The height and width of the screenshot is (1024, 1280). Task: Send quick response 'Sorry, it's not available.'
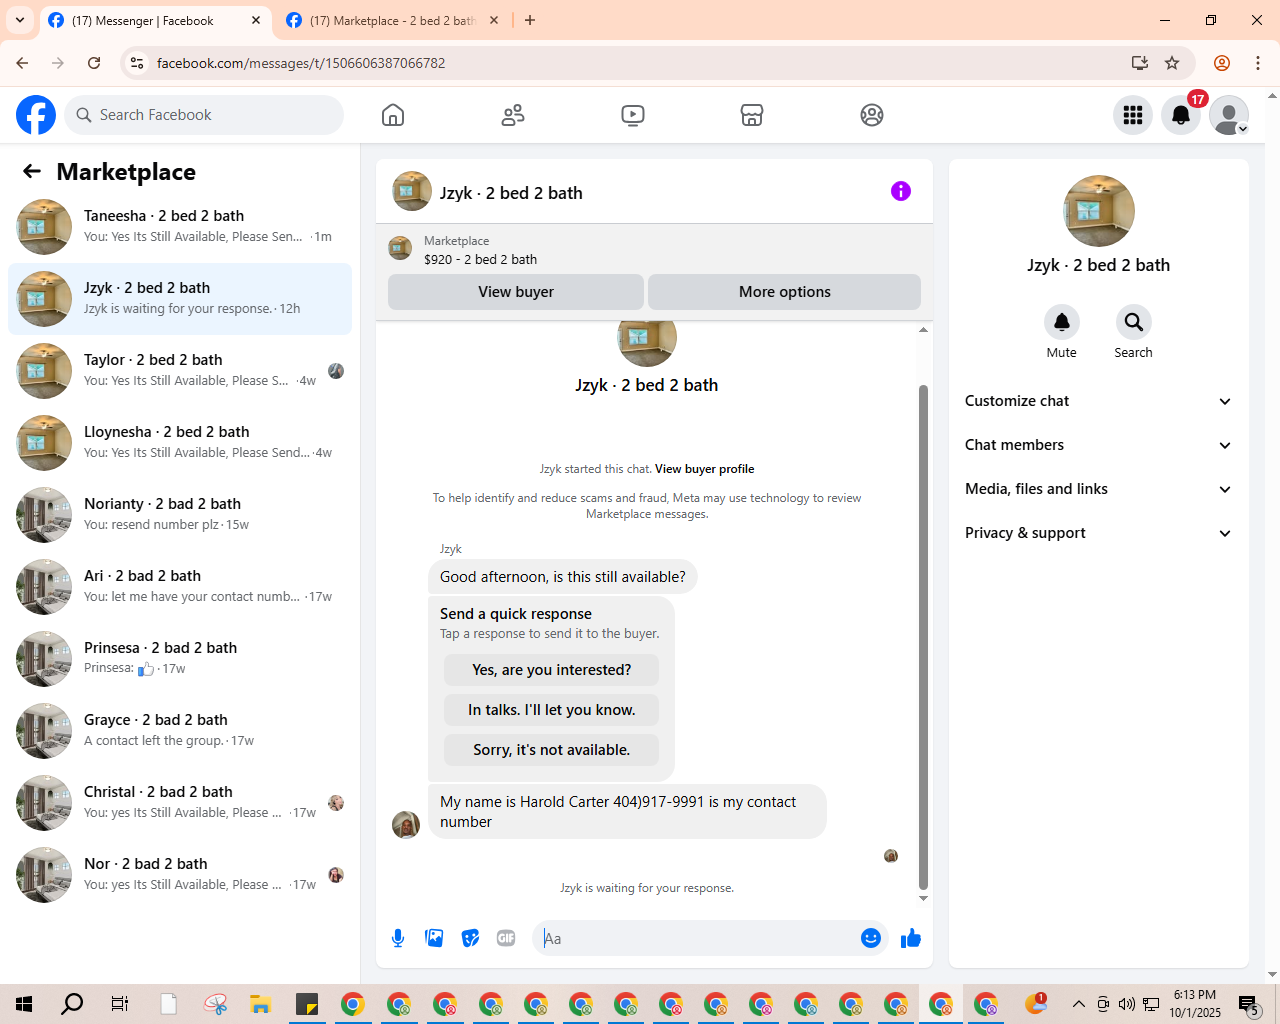click(x=552, y=750)
